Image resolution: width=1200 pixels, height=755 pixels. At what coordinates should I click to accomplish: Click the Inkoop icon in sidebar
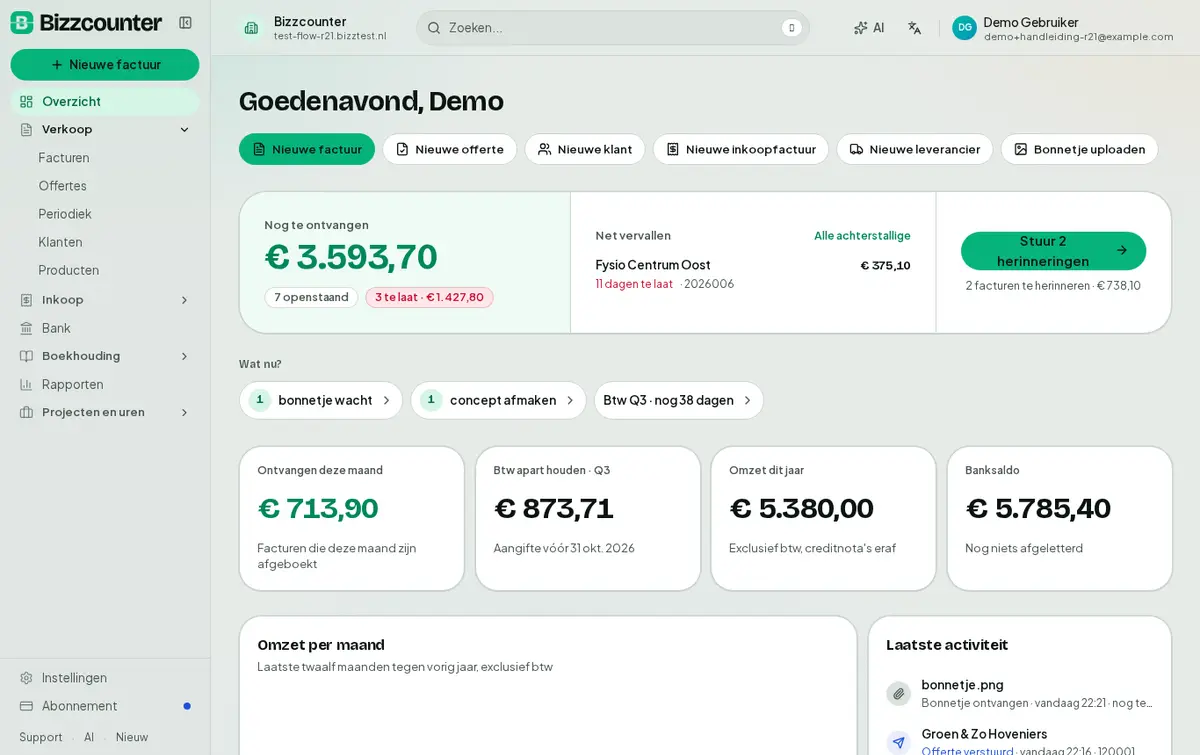[x=27, y=299]
